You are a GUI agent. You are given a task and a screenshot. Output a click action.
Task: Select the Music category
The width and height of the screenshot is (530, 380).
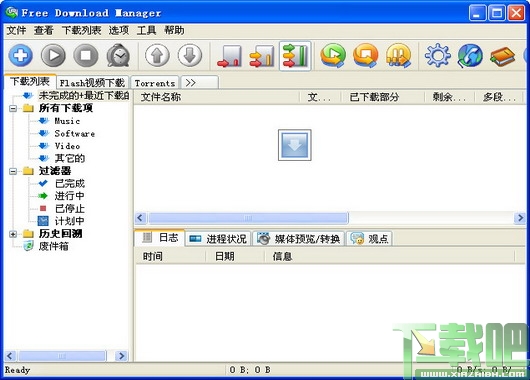(67, 121)
